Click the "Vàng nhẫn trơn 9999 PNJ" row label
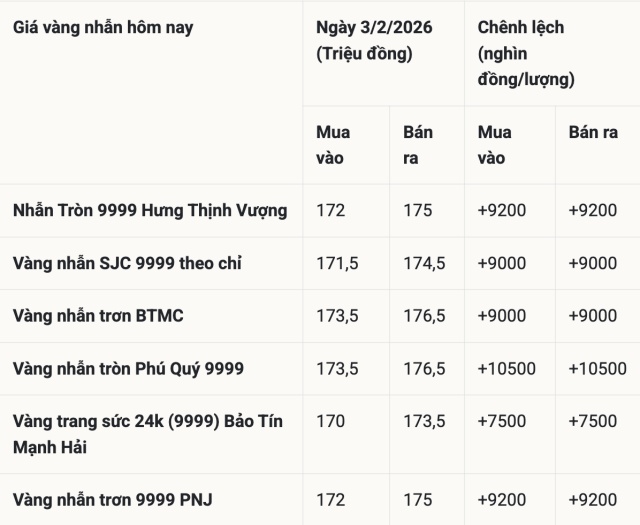This screenshot has height=525, width=640. click(113, 499)
